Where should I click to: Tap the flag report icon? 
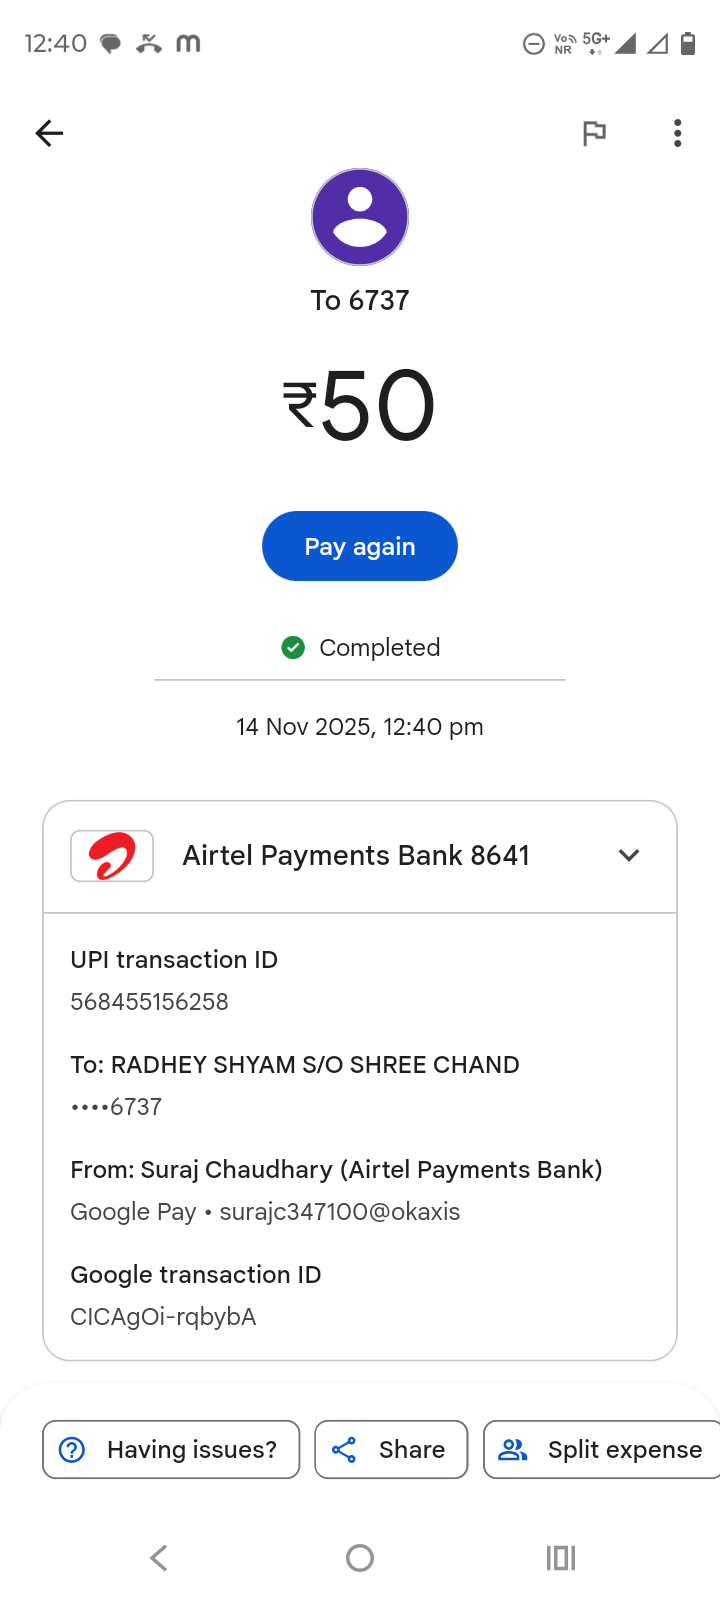594,133
